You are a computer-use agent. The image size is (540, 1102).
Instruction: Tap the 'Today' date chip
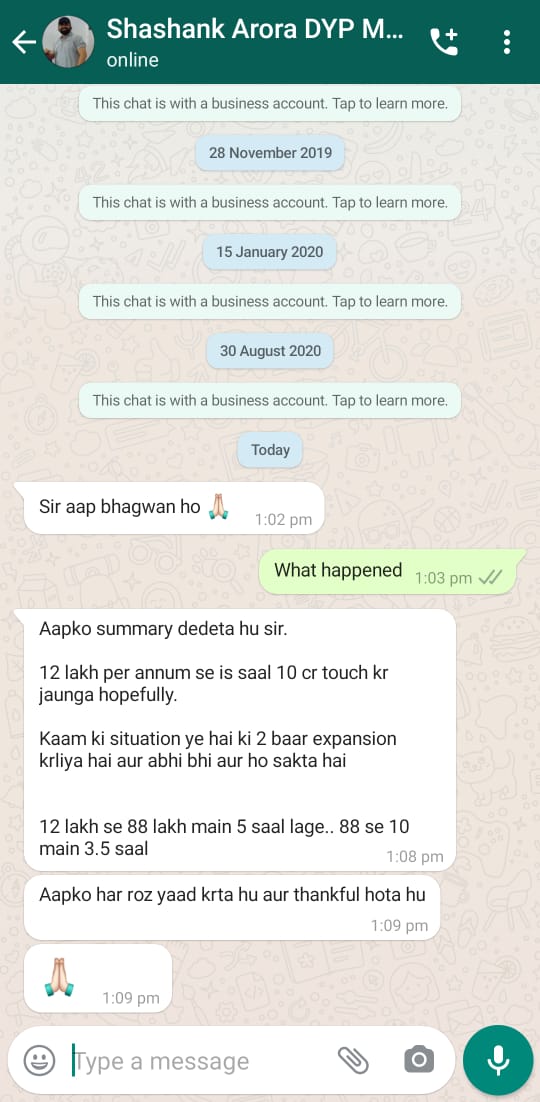270,450
